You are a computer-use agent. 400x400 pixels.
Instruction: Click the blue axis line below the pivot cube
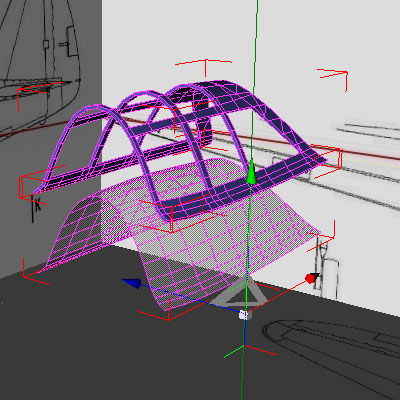point(245,333)
